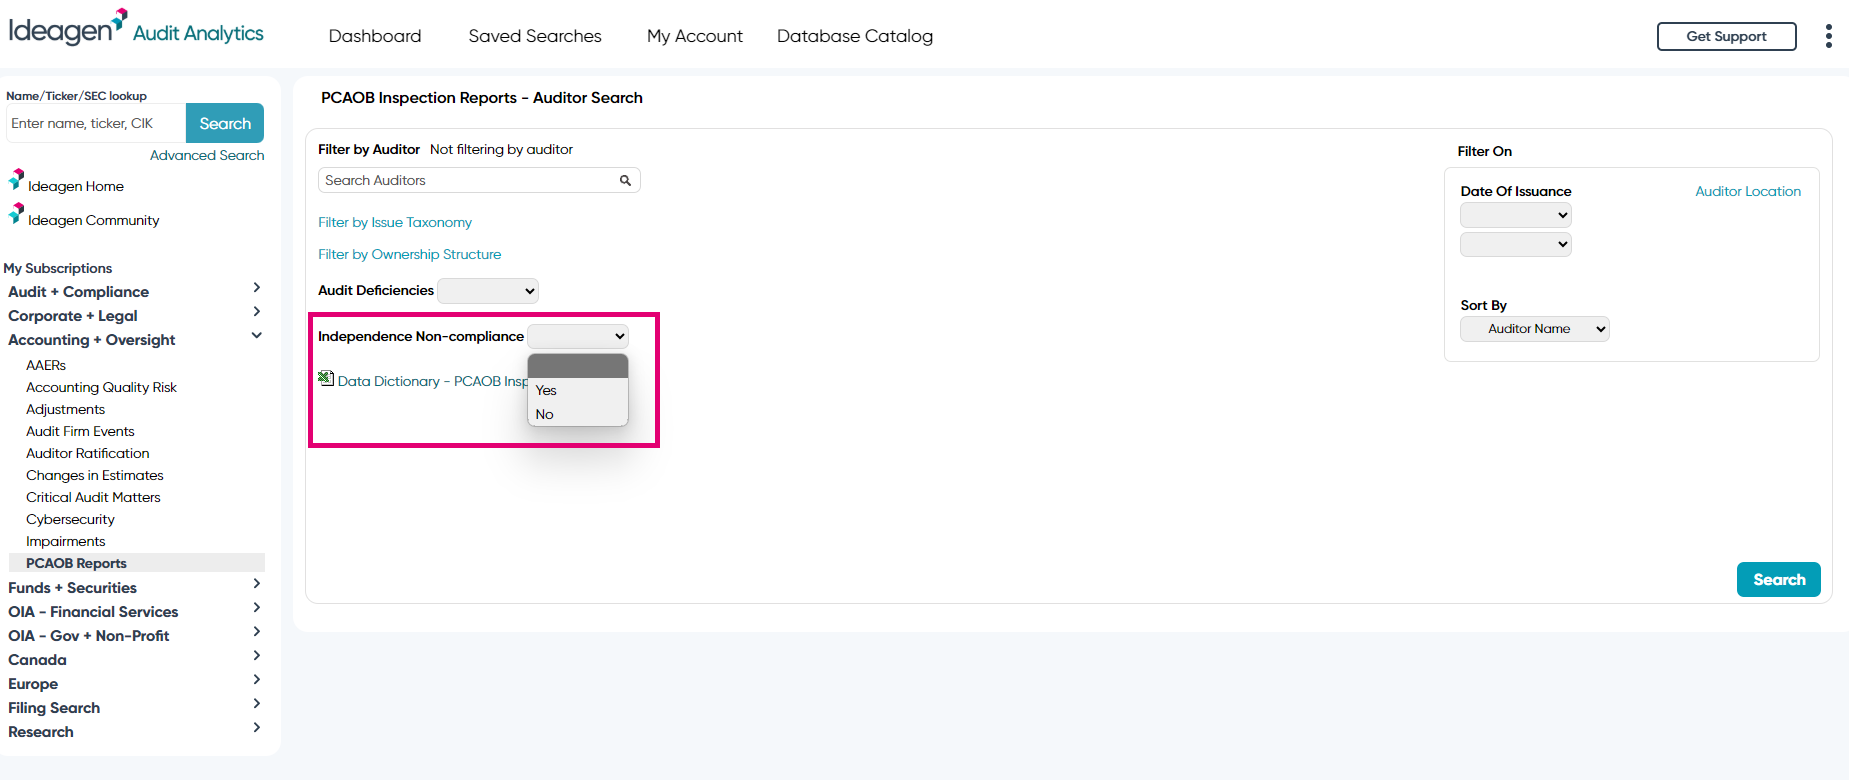The width and height of the screenshot is (1849, 780).
Task: Expand OIA - Financial Services
Action: tap(135, 611)
